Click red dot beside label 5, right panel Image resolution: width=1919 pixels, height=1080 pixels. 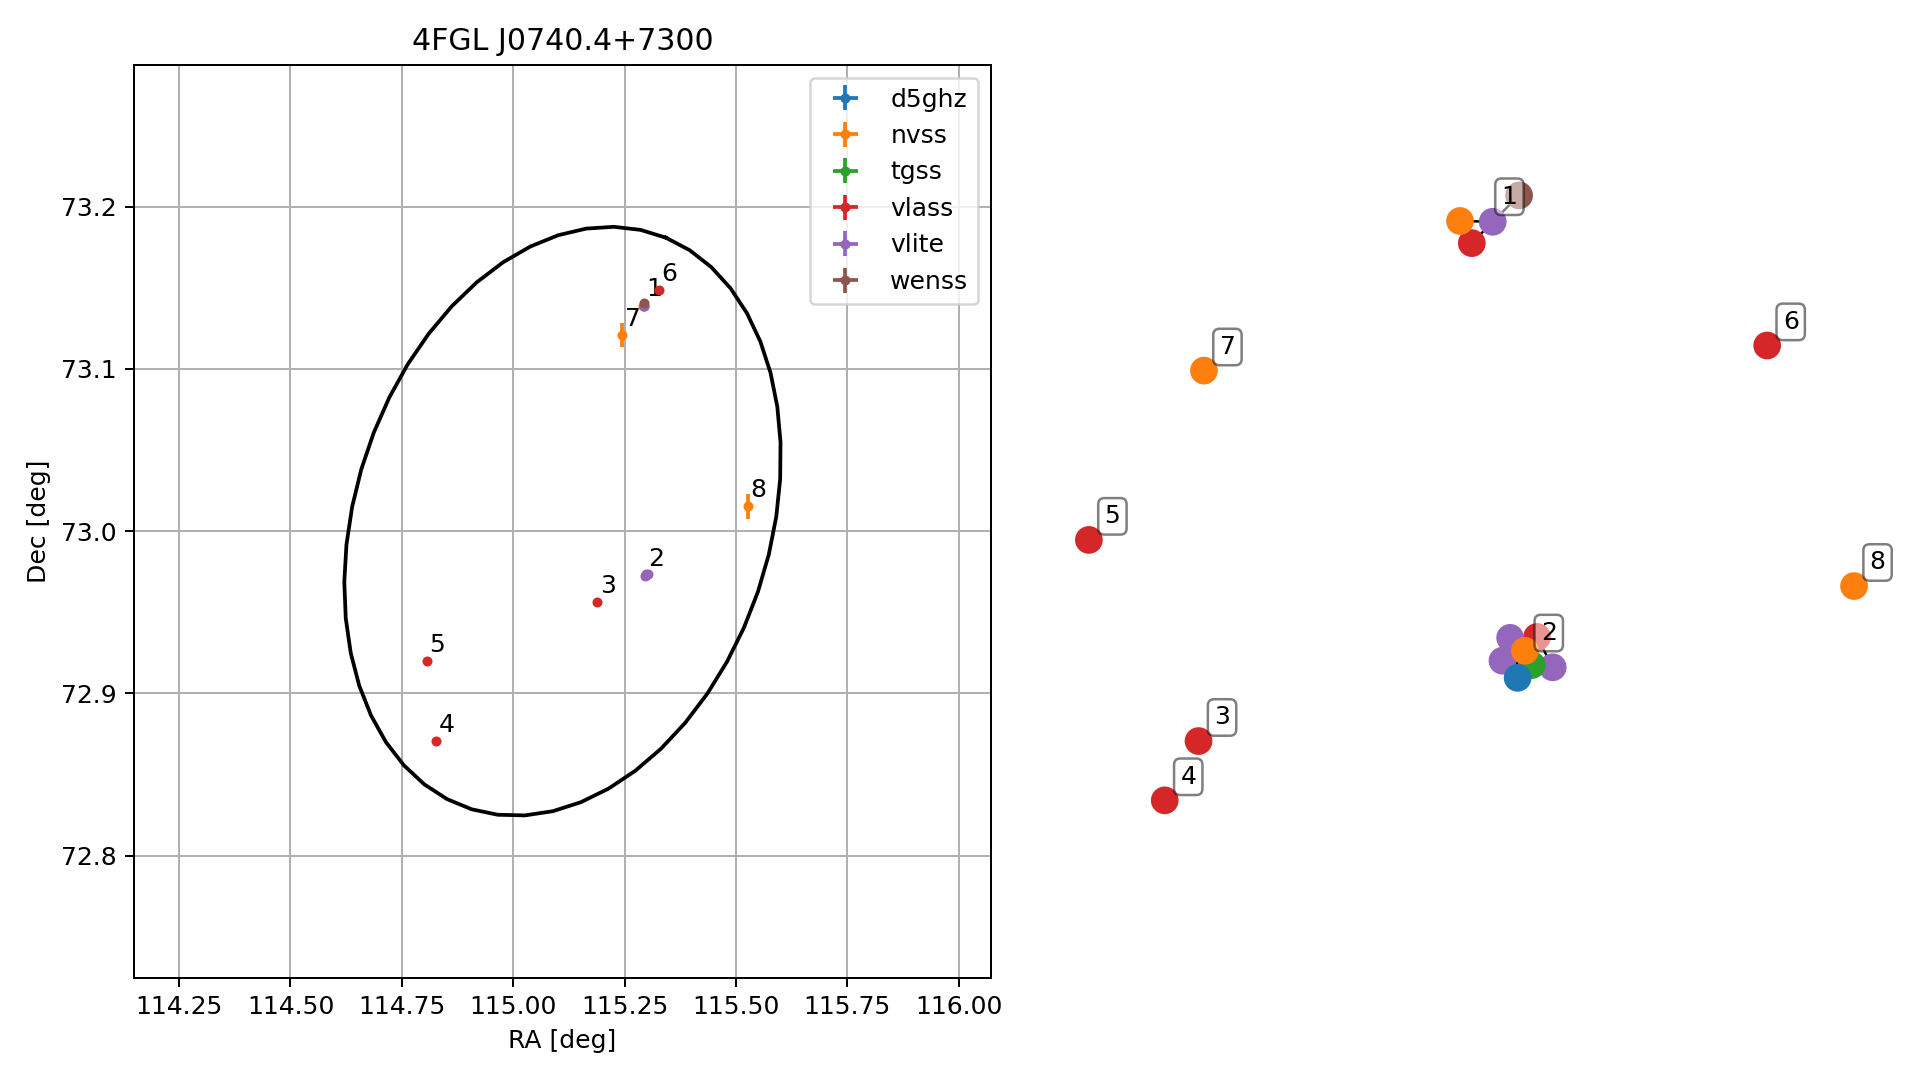pyautogui.click(x=1089, y=540)
